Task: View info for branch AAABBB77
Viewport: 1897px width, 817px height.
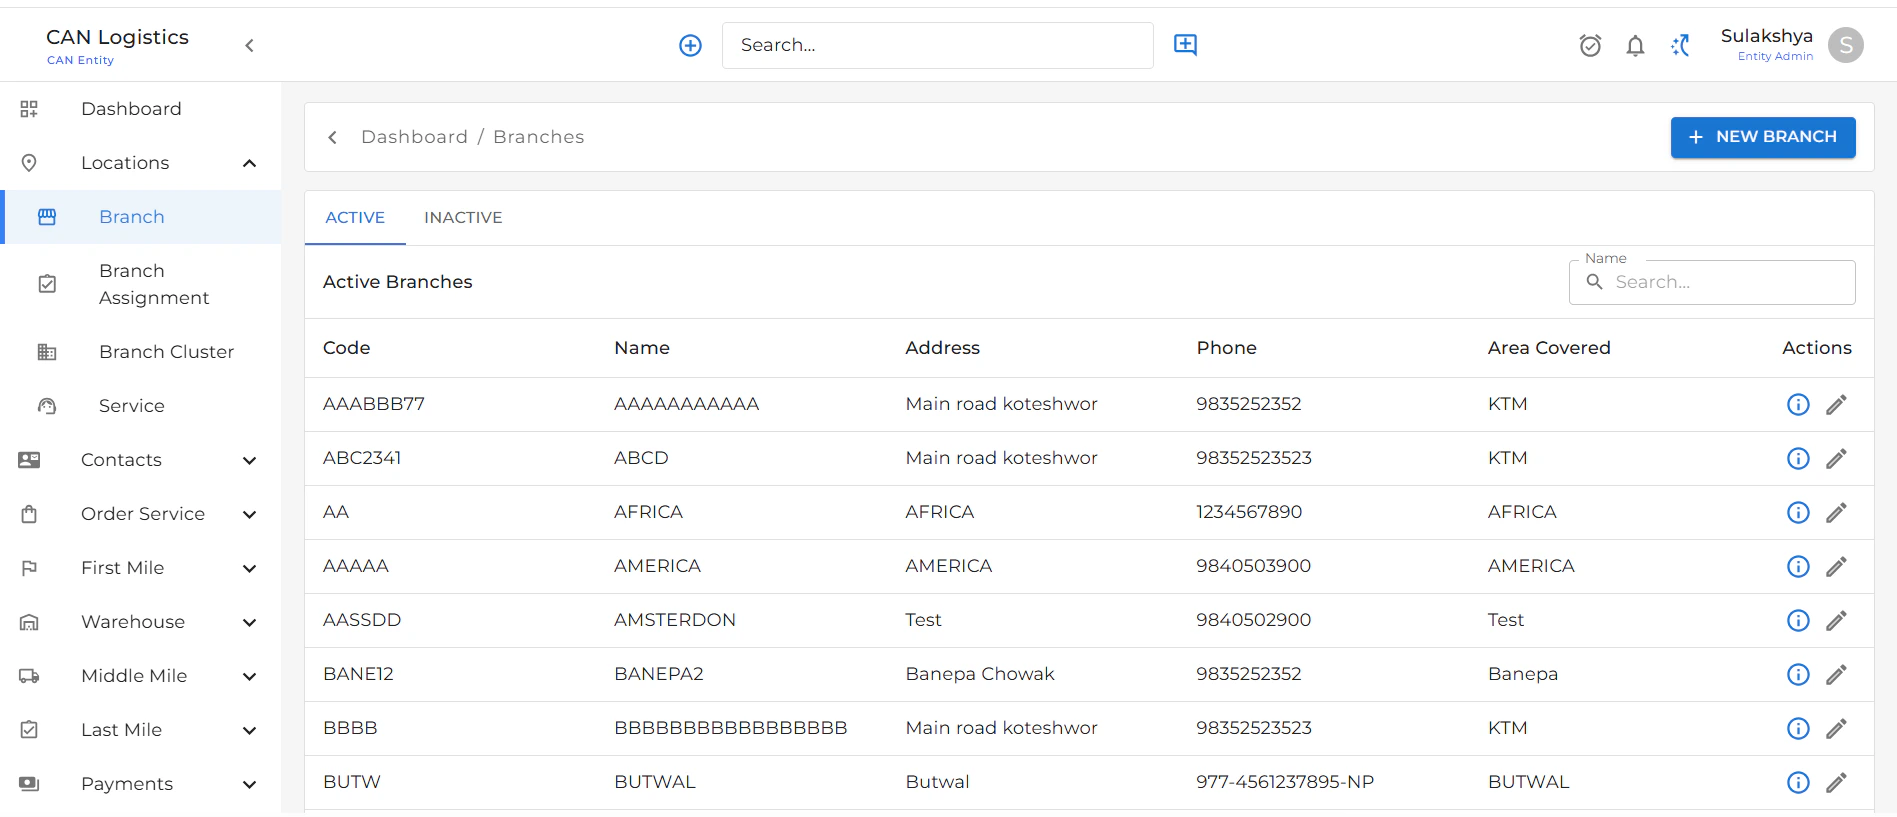Action: (x=1798, y=404)
